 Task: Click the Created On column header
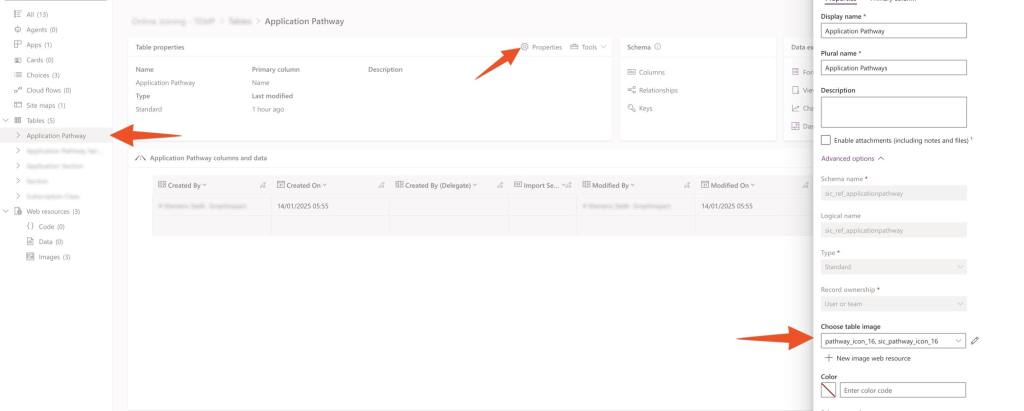tap(306, 185)
